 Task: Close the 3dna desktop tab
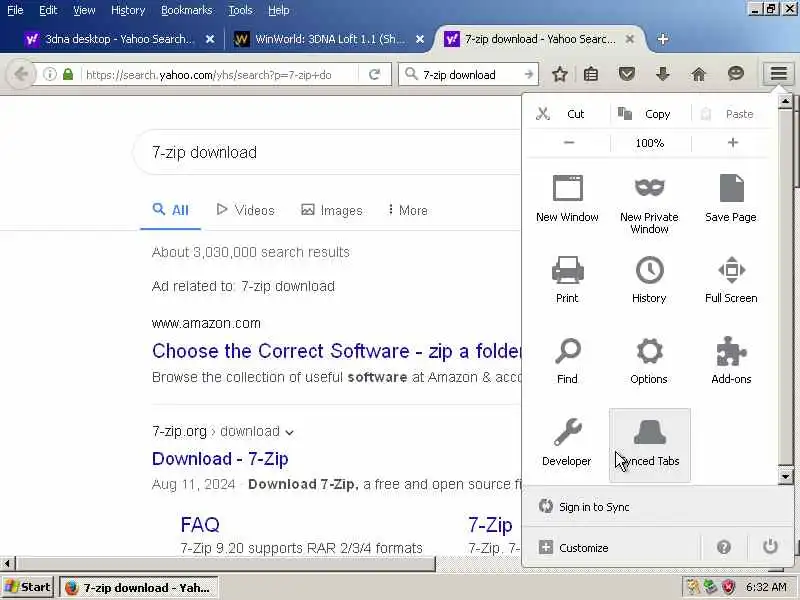209,39
